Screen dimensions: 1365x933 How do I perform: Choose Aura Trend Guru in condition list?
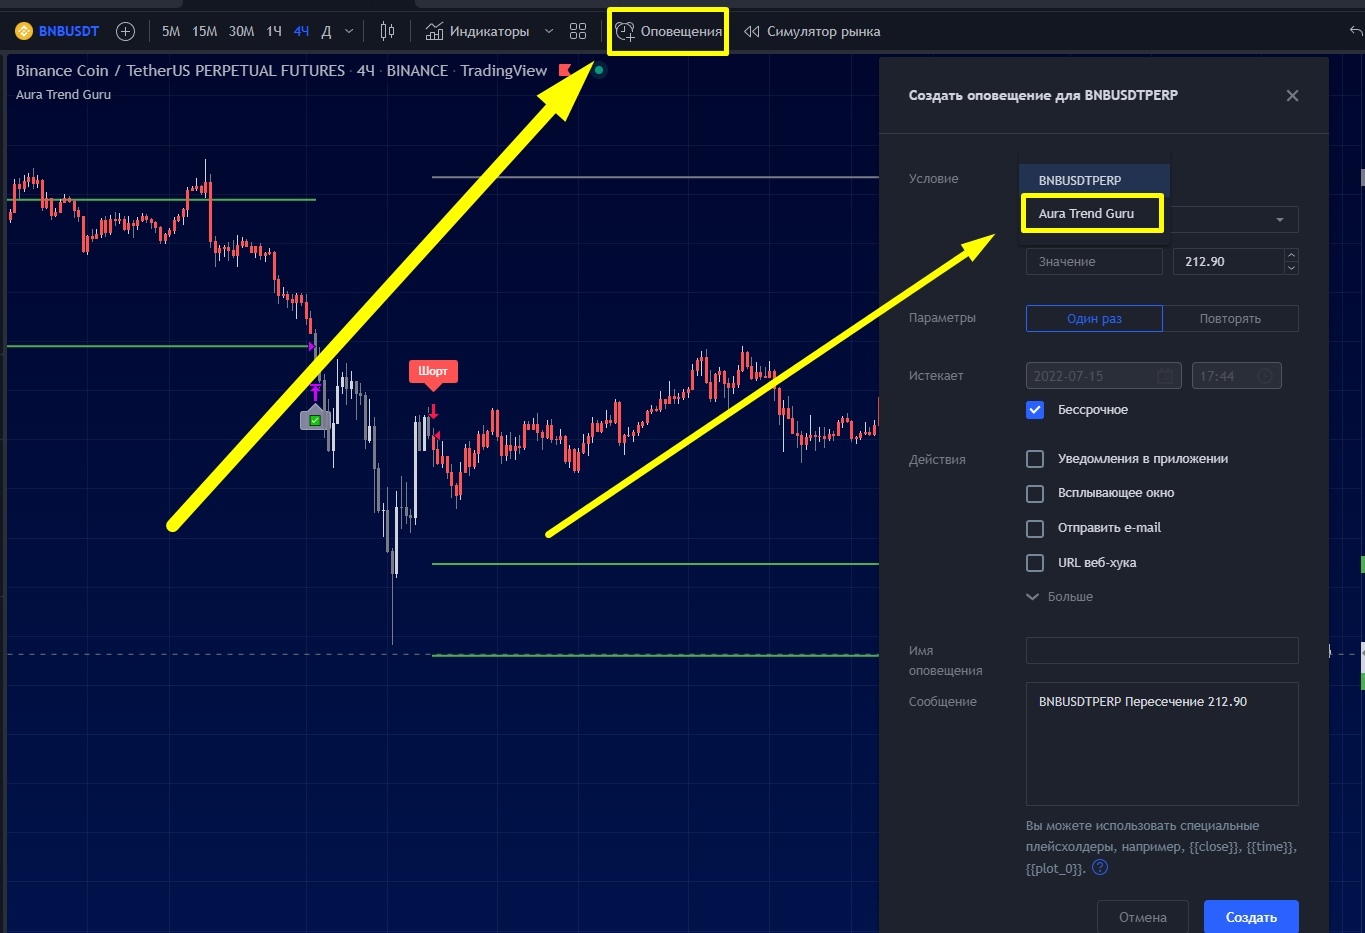pyautogui.click(x=1095, y=213)
